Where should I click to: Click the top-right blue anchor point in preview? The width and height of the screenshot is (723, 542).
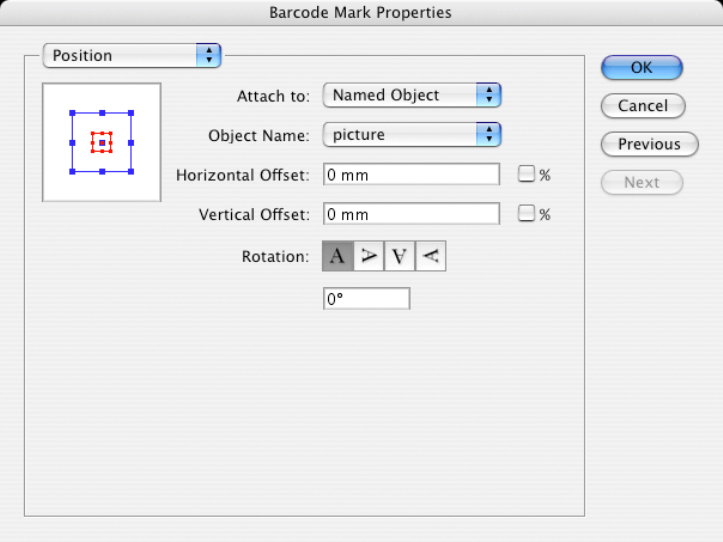(131, 113)
